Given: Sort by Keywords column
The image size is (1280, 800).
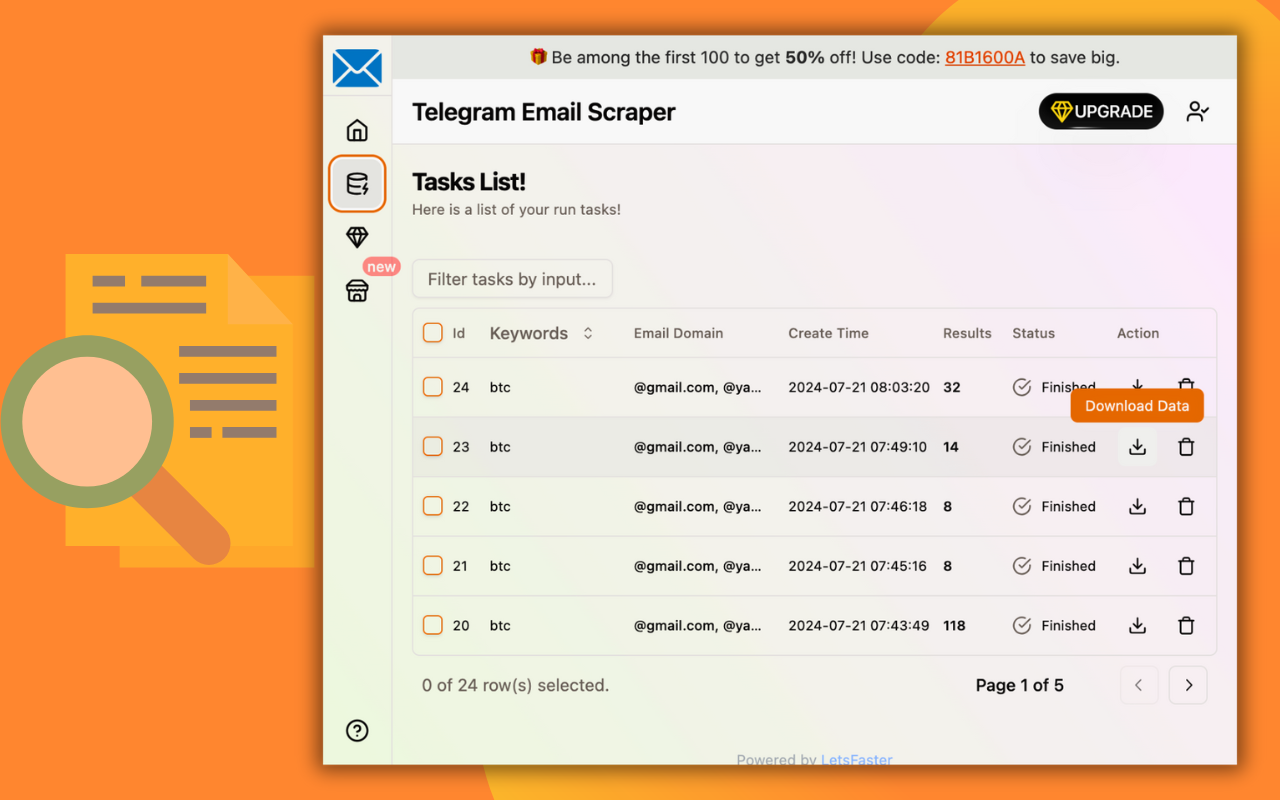Looking at the screenshot, I should point(541,333).
